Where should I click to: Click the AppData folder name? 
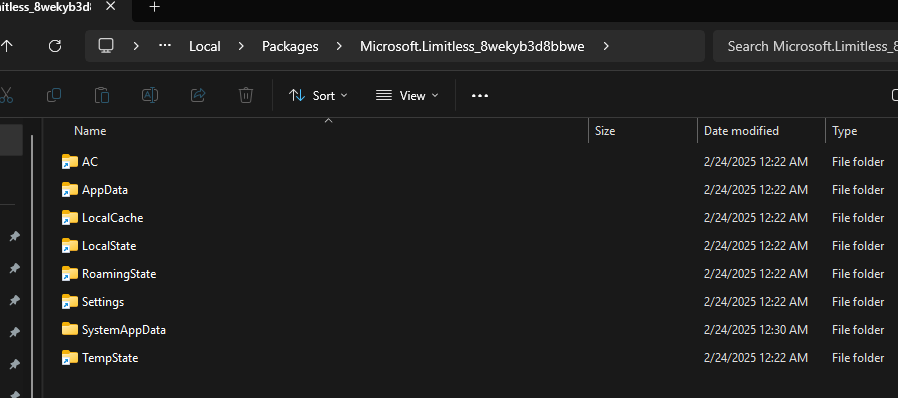(105, 190)
